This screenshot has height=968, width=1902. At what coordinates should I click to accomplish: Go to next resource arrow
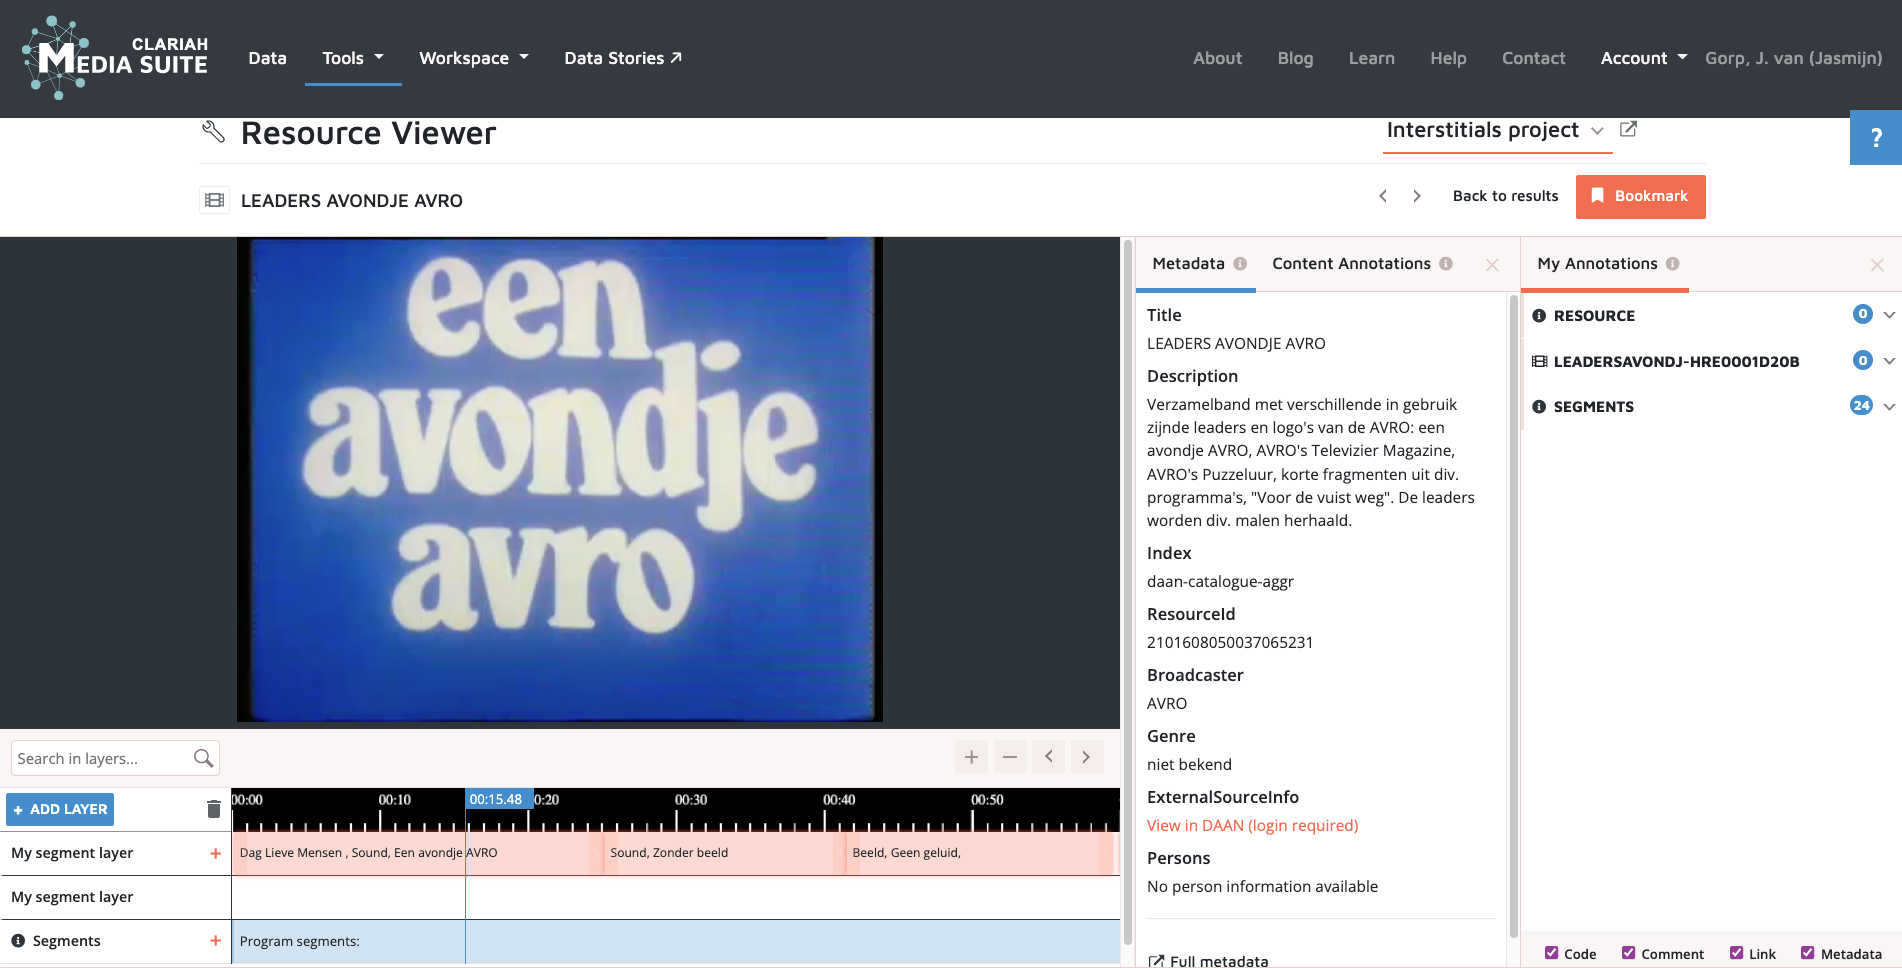[1417, 196]
